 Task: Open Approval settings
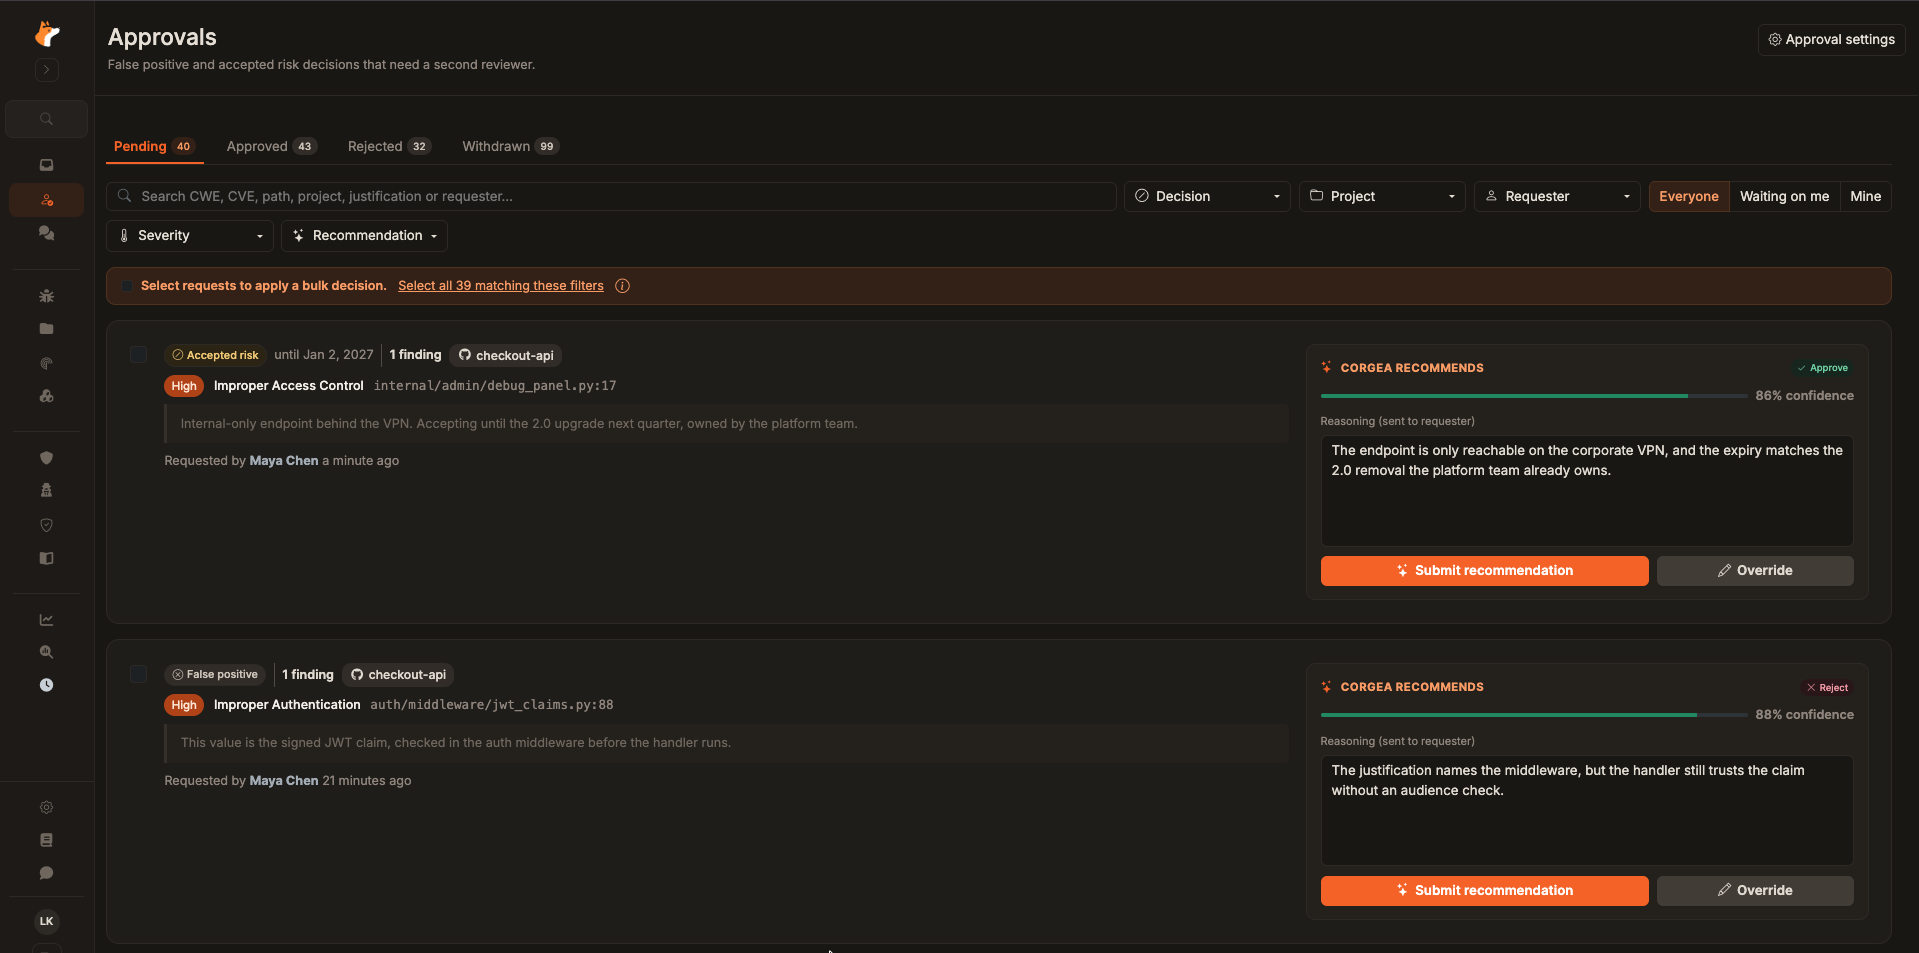tap(1831, 39)
